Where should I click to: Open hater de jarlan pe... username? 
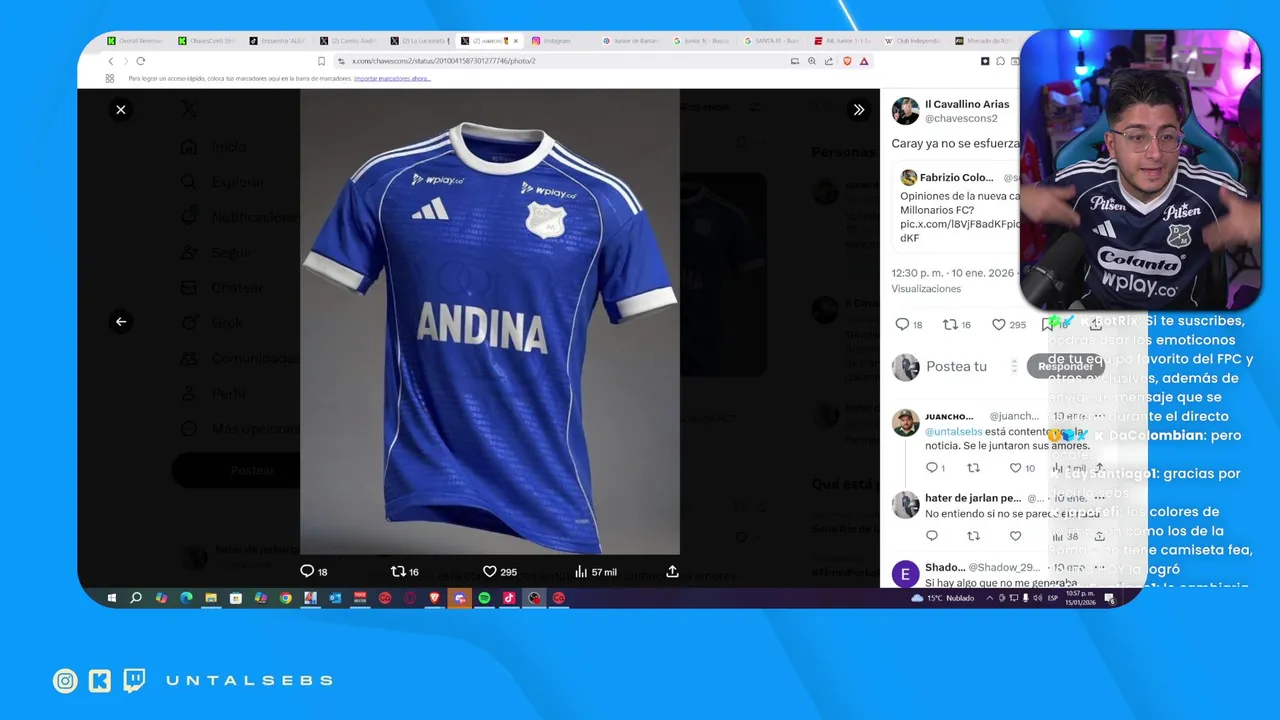[972, 498]
